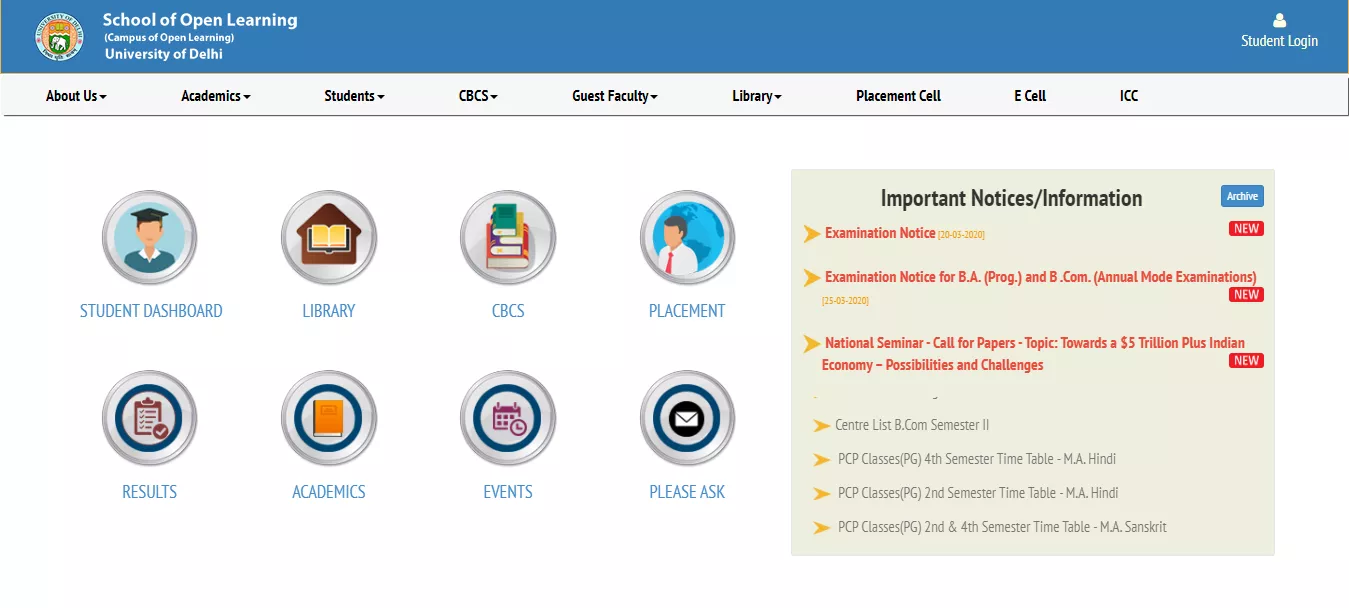Open the Examination Notice dated 20-03-2020
Screen dimensions: 1349x608
(x=880, y=233)
